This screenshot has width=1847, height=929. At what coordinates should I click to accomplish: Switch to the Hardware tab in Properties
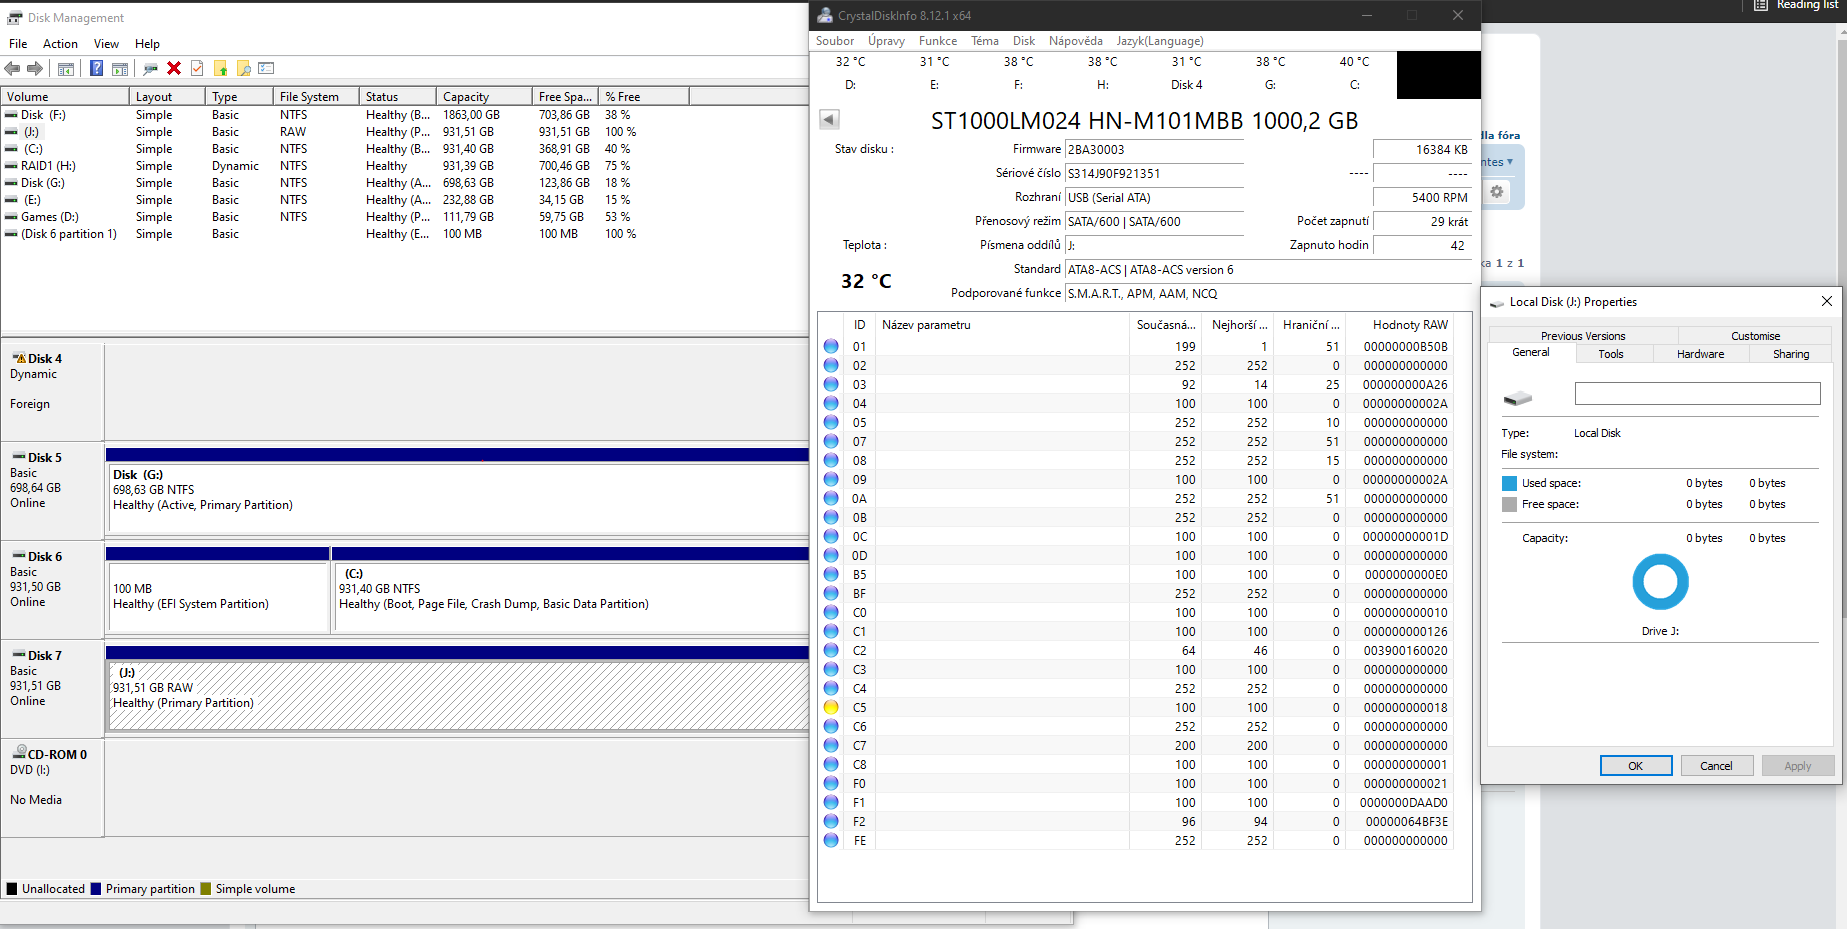(1700, 354)
